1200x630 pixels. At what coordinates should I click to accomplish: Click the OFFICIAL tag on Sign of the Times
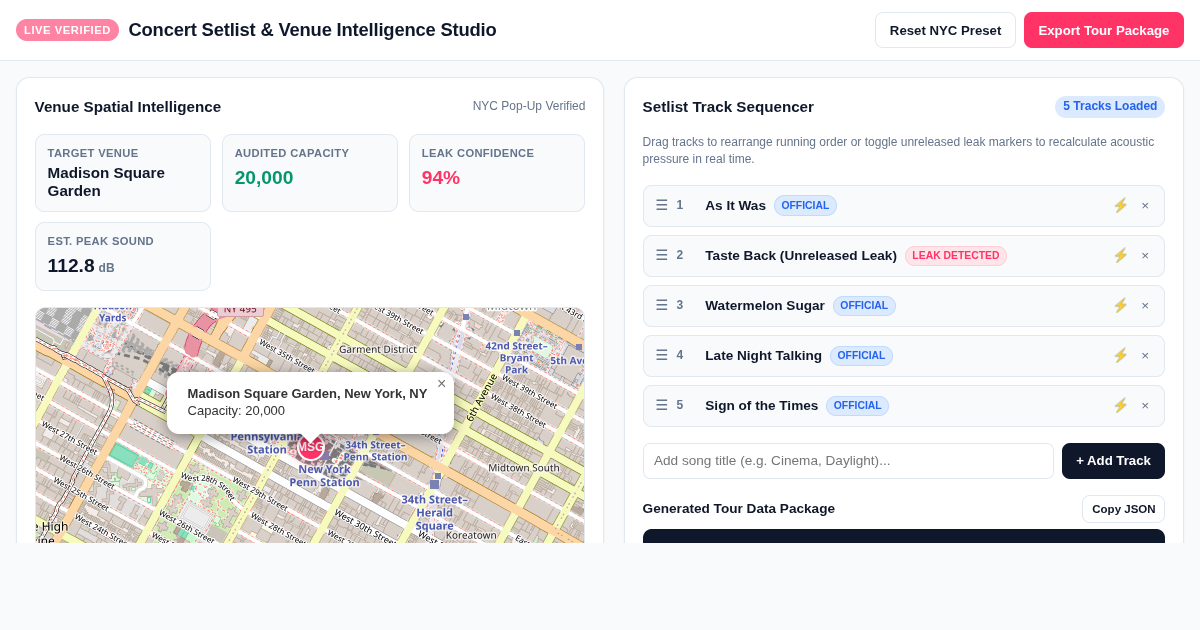coord(857,406)
